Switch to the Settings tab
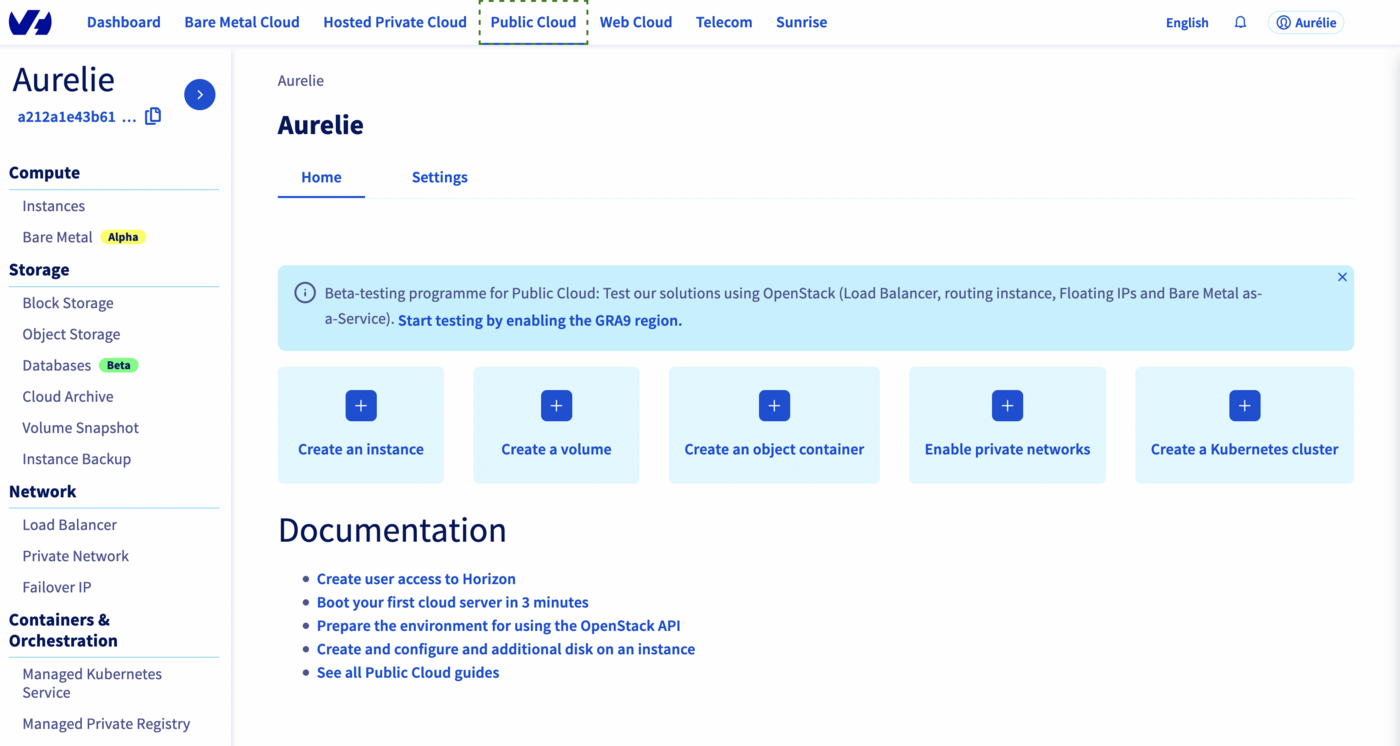The width and height of the screenshot is (1400, 746). coord(439,177)
